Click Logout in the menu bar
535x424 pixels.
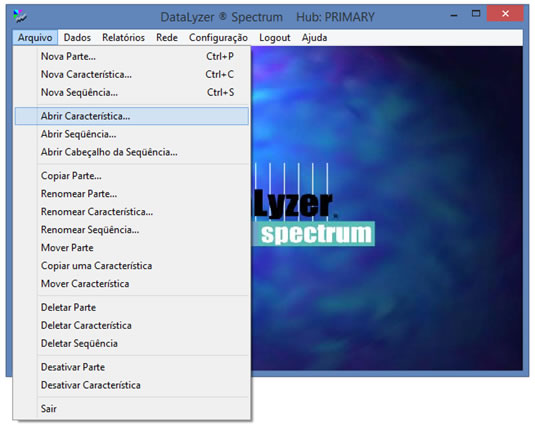[x=275, y=38]
